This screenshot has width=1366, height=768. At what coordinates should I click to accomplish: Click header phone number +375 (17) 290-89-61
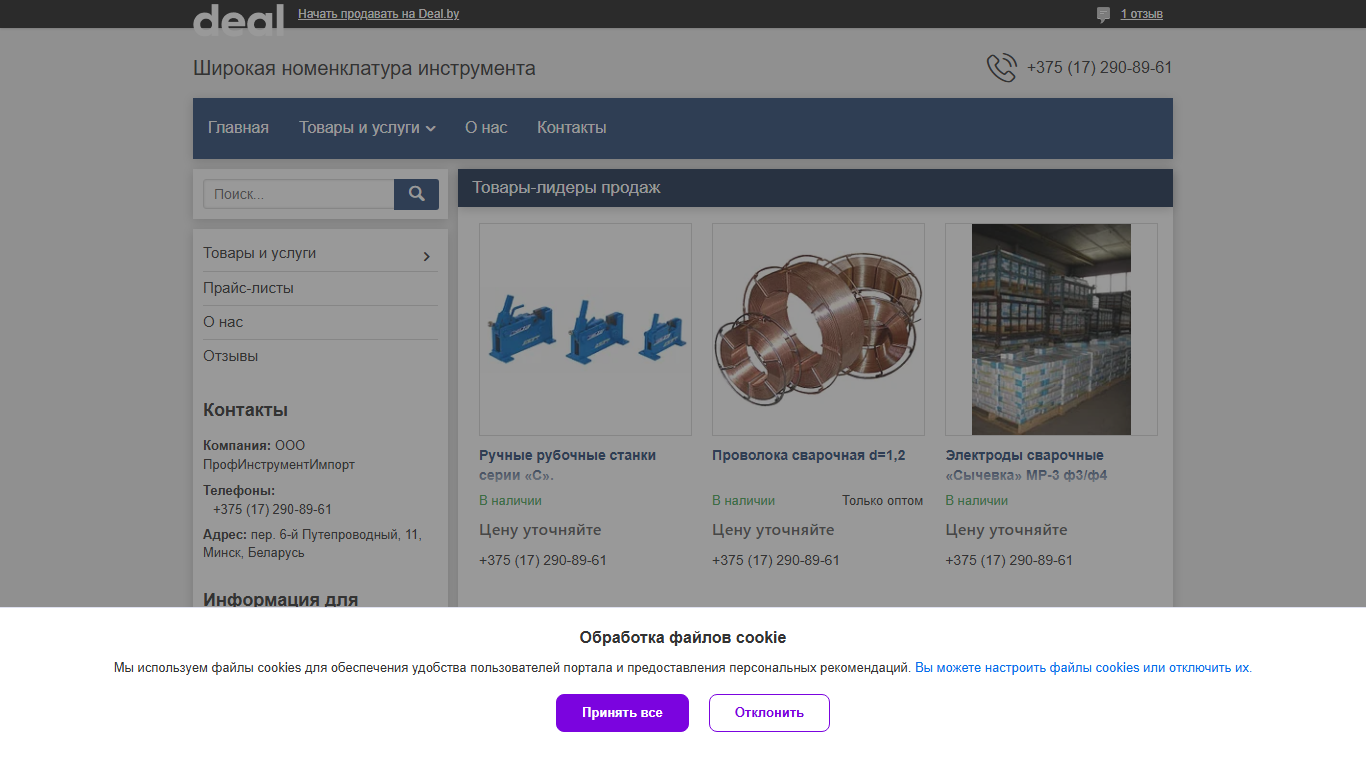pyautogui.click(x=1099, y=68)
